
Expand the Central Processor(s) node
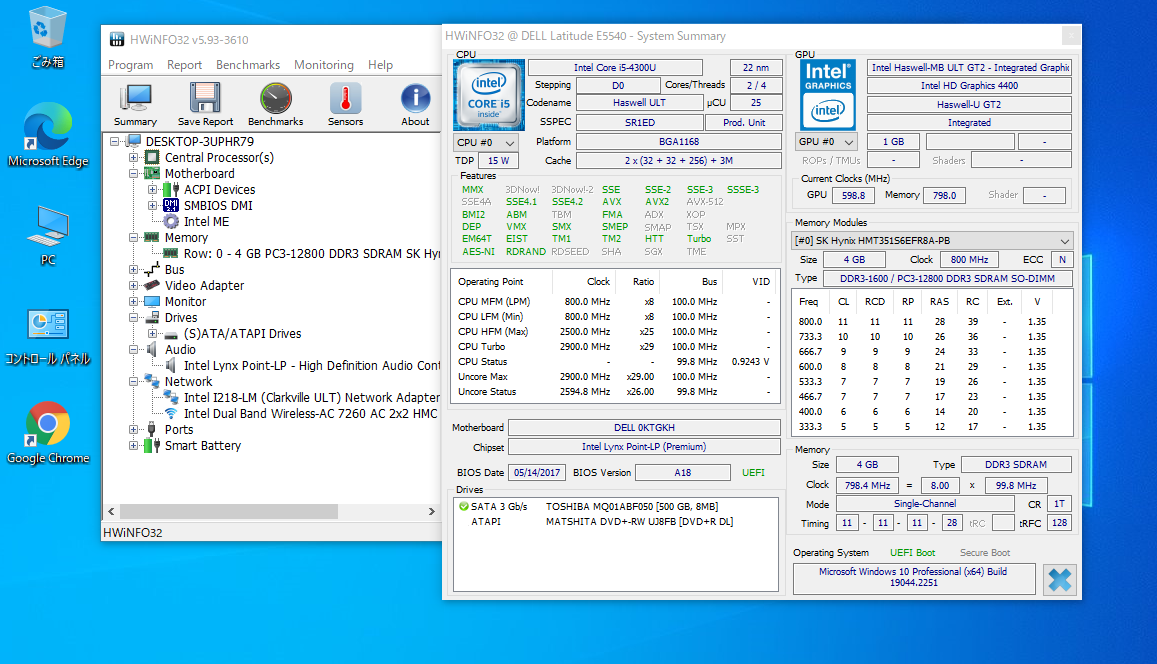pyautogui.click(x=134, y=158)
